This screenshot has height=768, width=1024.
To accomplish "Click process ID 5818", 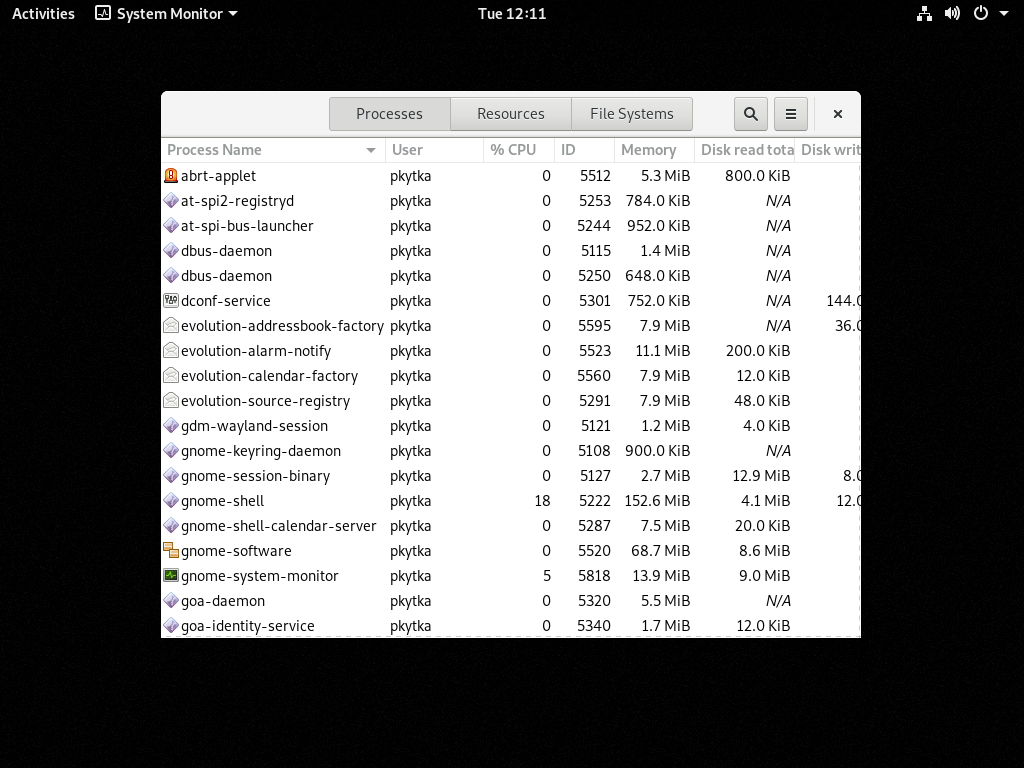I will 594,576.
